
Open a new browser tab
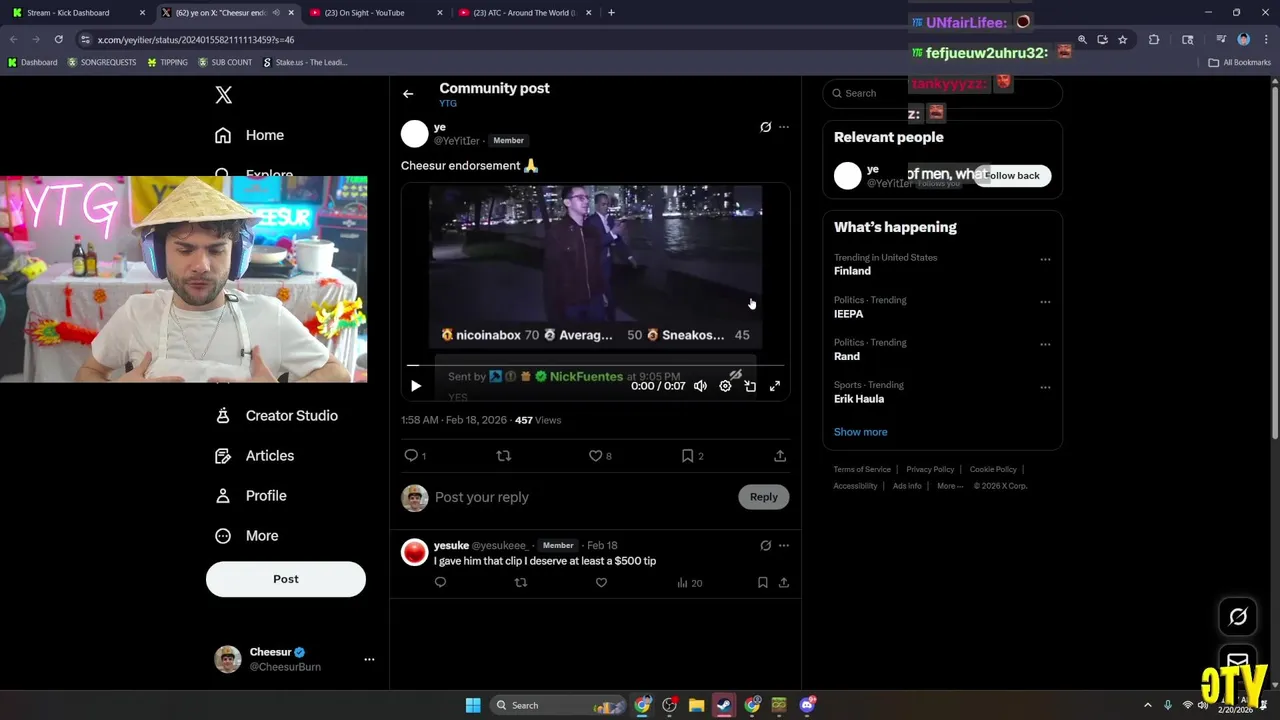[611, 13]
